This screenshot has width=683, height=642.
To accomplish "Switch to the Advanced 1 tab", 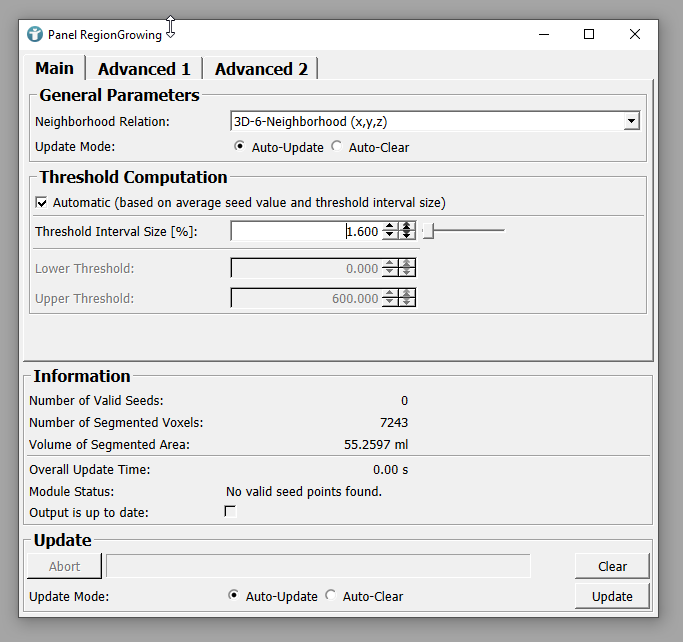I will click(144, 69).
